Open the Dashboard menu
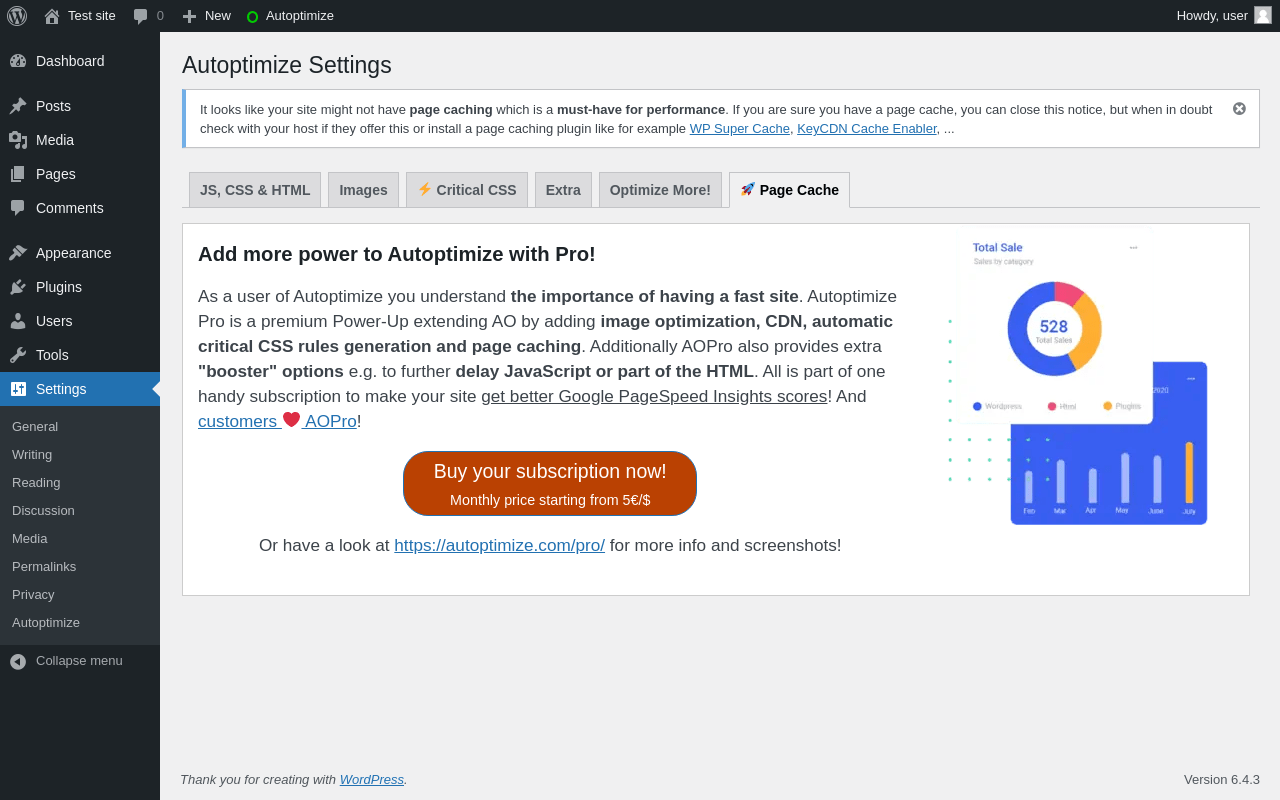The width and height of the screenshot is (1280, 800). [70, 61]
